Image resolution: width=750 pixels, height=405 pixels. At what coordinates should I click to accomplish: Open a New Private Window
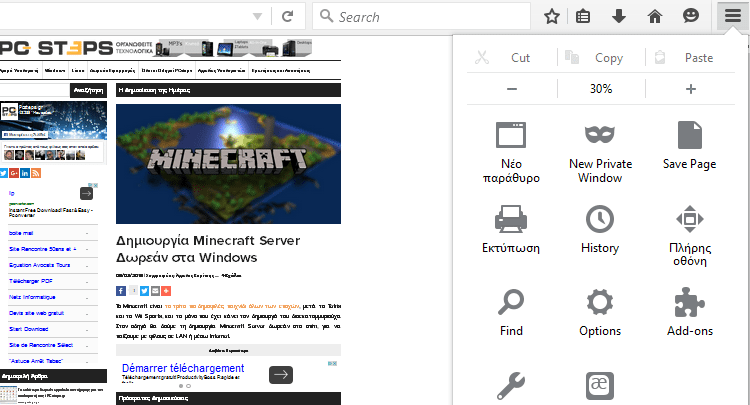click(600, 153)
